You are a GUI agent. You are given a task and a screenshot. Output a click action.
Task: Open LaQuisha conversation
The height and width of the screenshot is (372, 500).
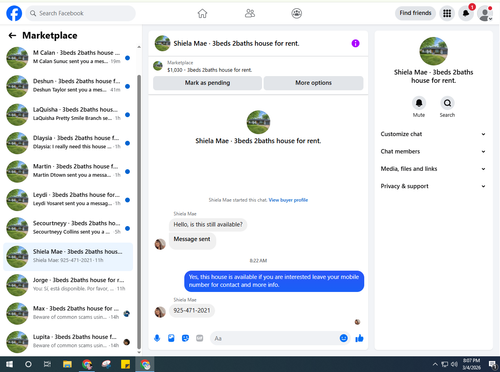[68, 114]
